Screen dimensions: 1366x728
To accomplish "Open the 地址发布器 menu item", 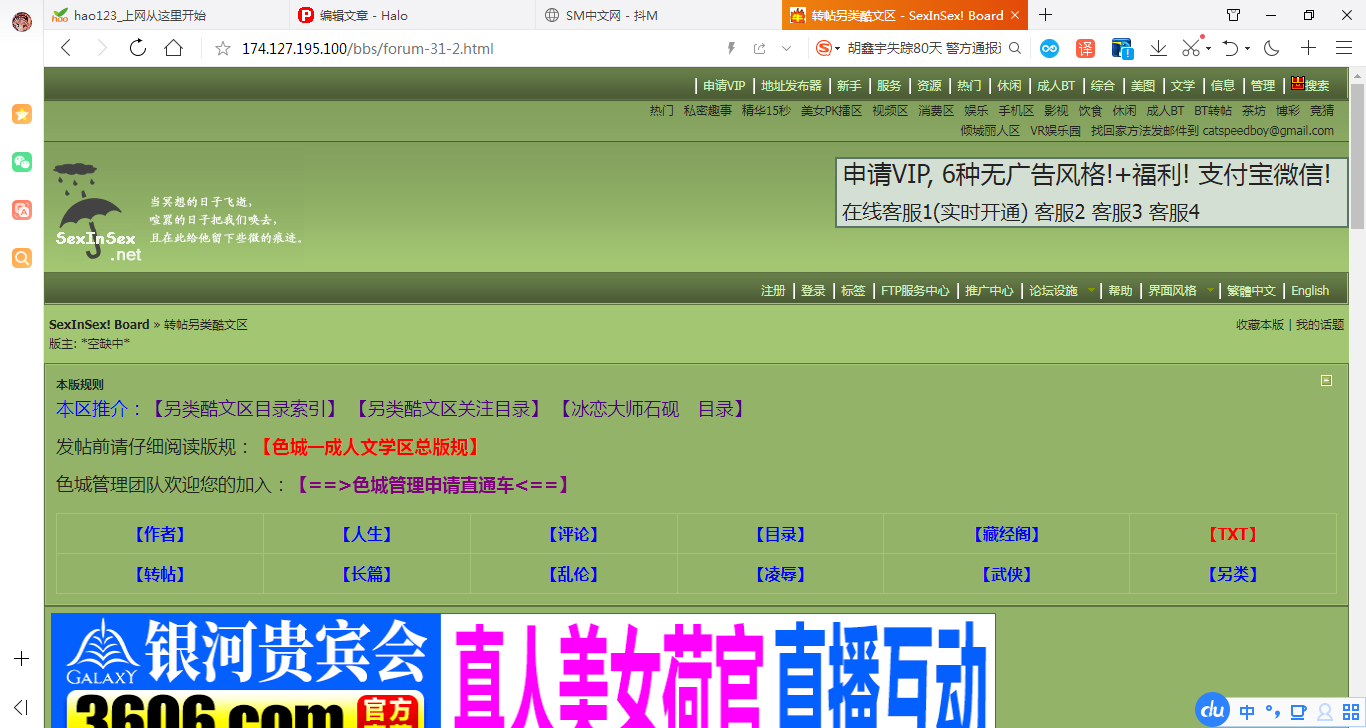I will [x=791, y=86].
